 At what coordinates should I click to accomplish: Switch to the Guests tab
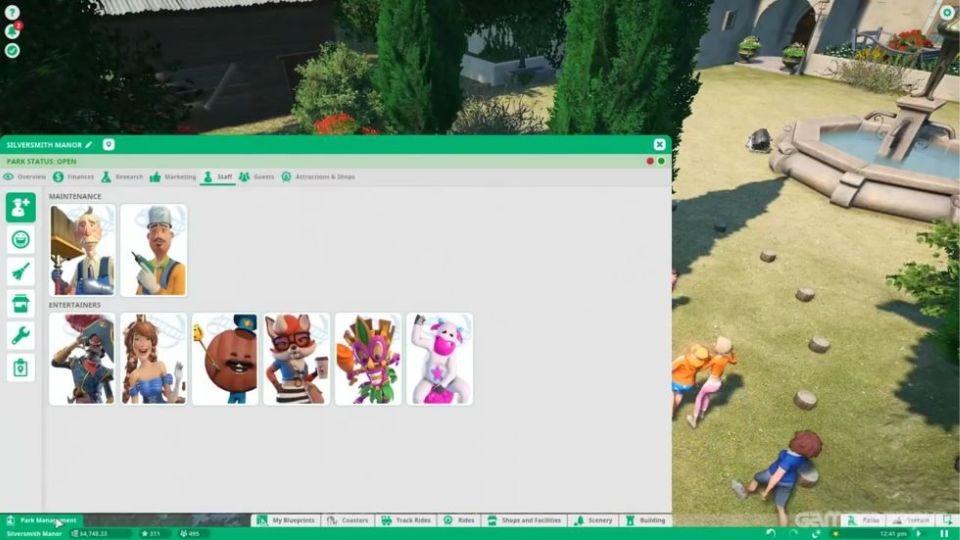point(257,176)
